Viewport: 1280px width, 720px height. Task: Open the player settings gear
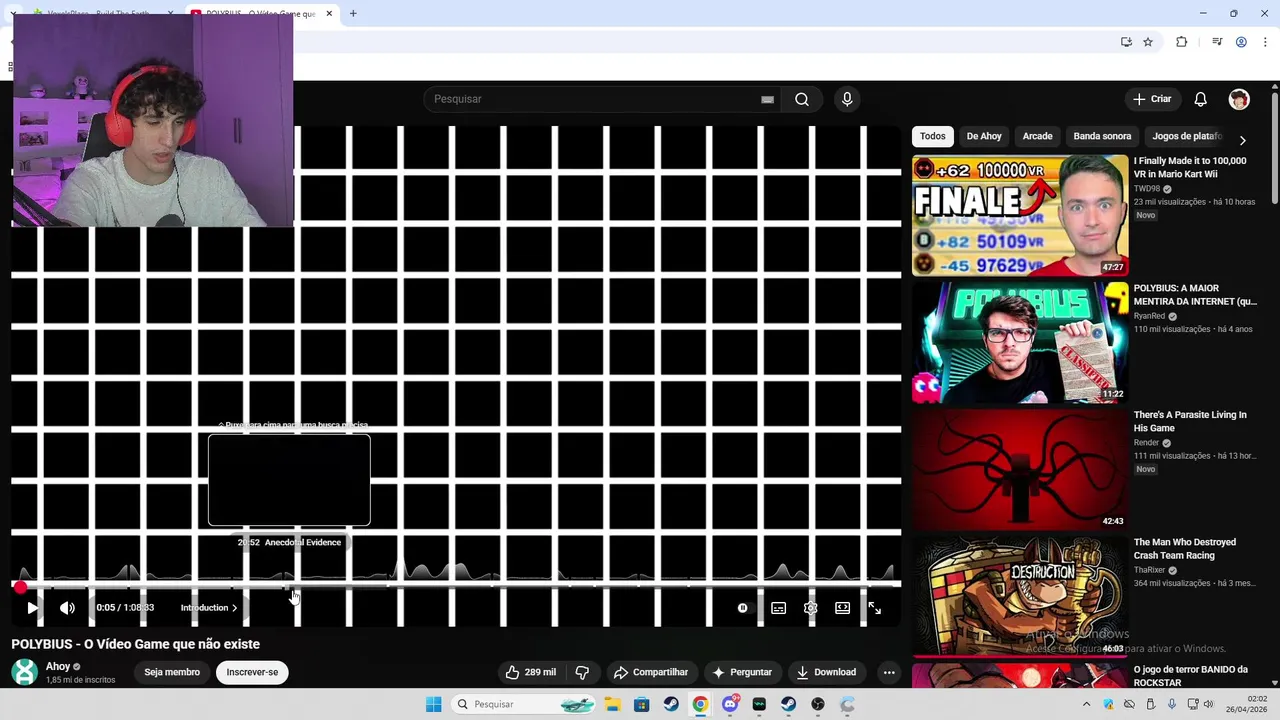[810, 608]
